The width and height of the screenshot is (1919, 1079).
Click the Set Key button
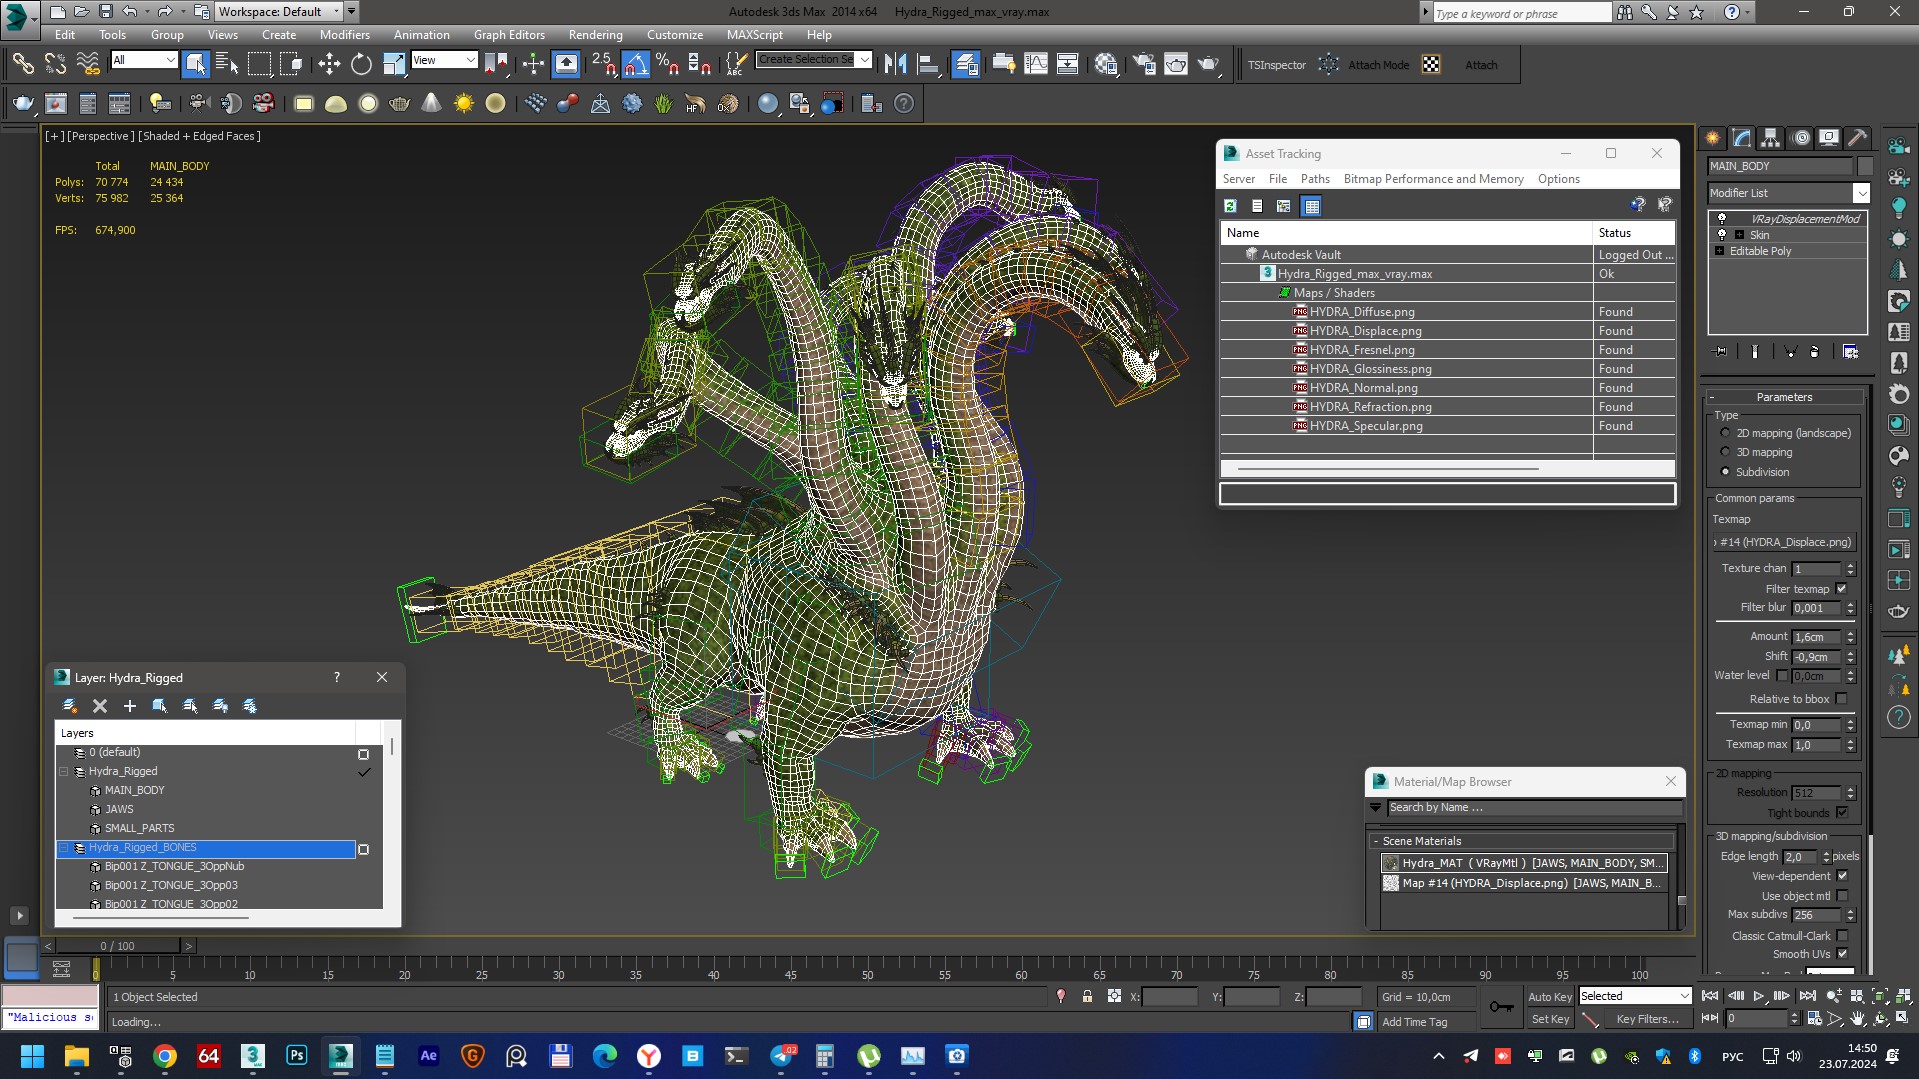click(x=1550, y=1019)
